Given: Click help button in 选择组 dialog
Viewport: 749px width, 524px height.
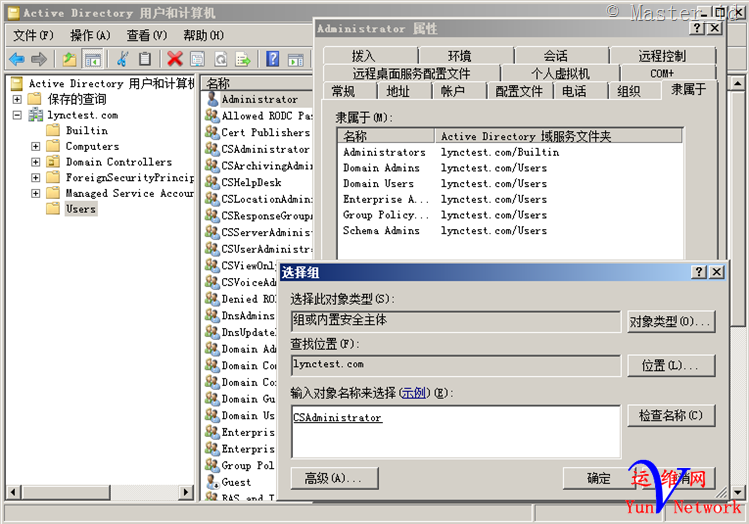Looking at the screenshot, I should tap(699, 272).
